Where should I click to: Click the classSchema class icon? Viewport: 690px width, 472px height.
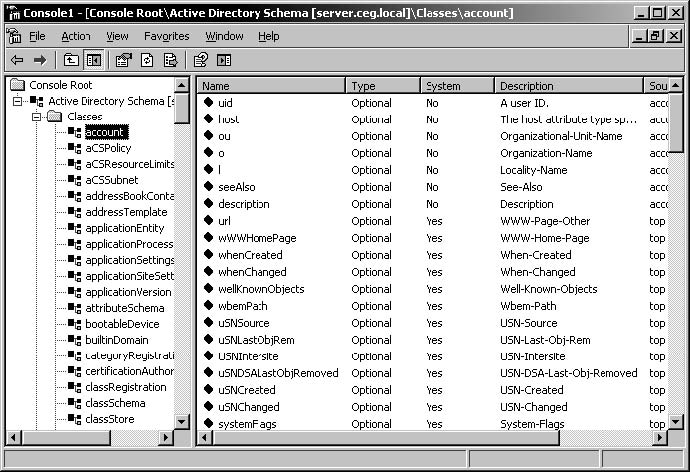pyautogui.click(x=74, y=403)
